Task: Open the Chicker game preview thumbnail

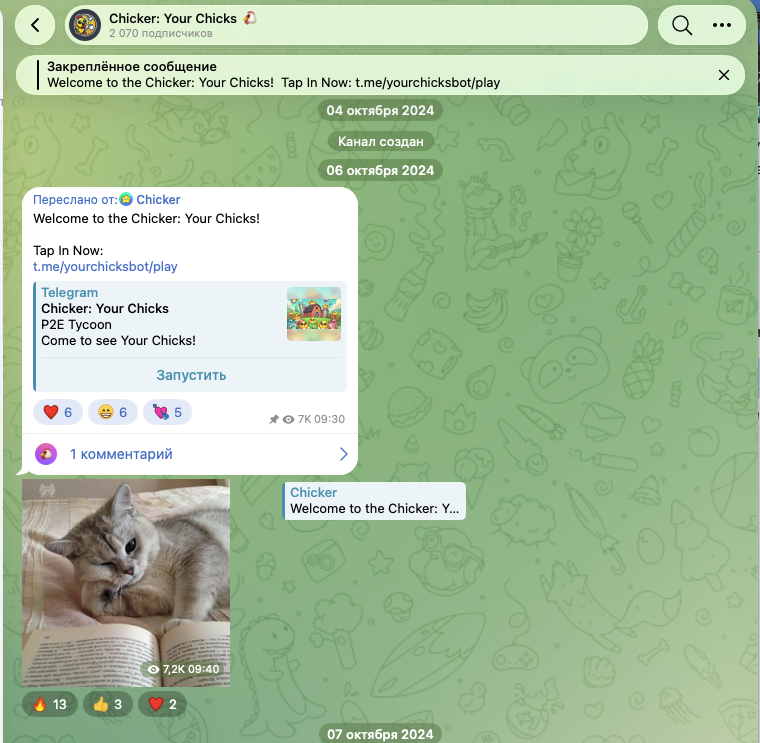Action: (x=314, y=314)
